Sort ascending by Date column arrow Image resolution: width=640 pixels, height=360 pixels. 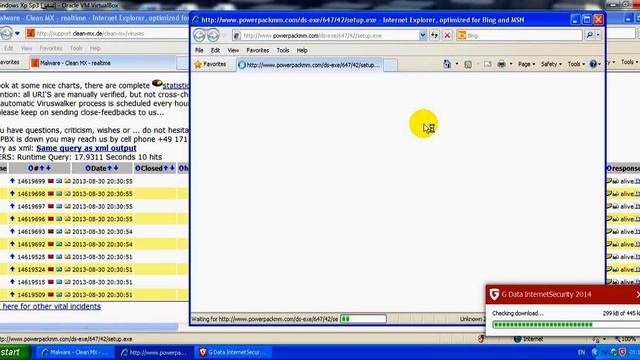[109, 168]
